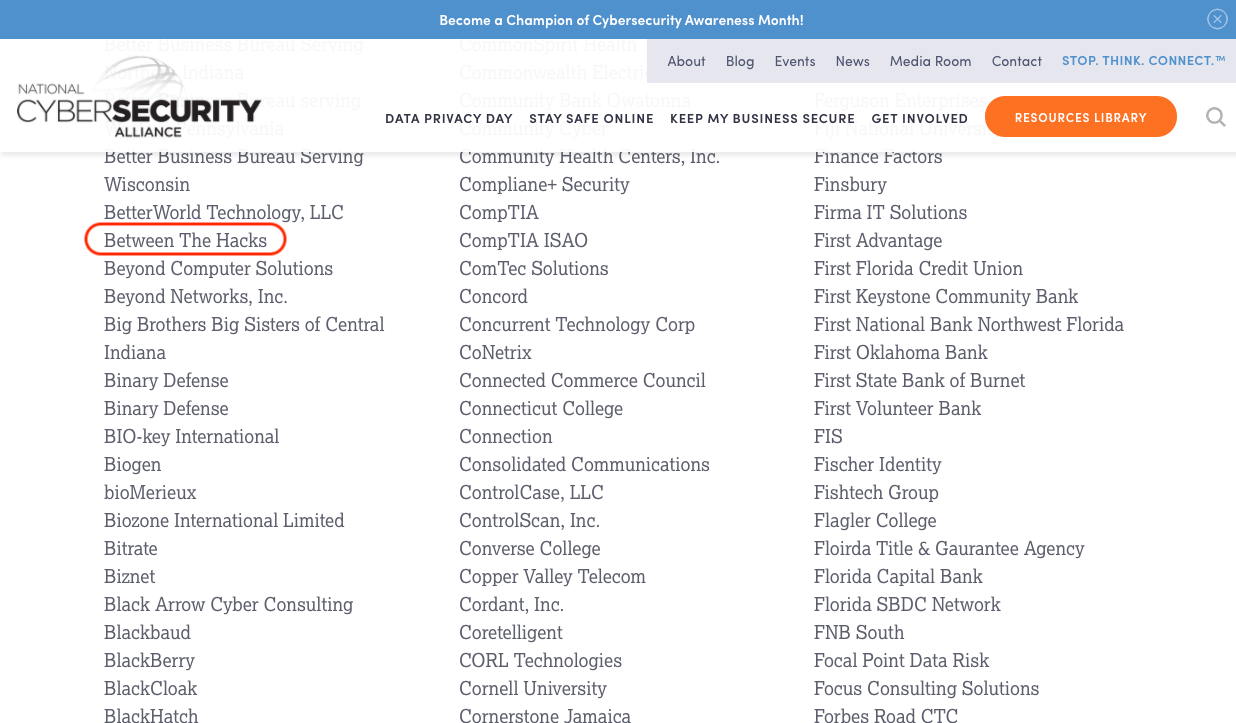Screen dimensions: 1236x723
Task: Select 'Fischer Identity' entry
Action: click(x=878, y=464)
